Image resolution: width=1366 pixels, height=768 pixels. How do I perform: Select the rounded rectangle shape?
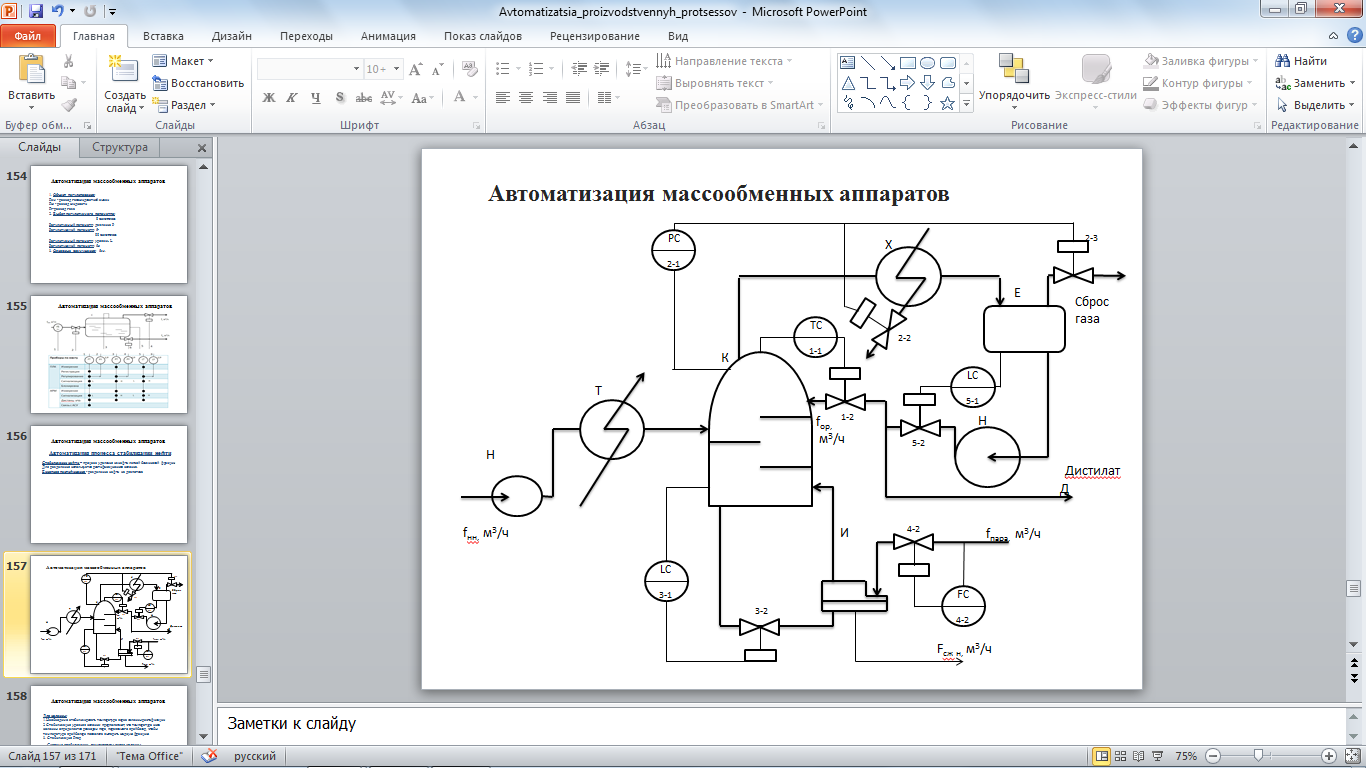click(946, 61)
